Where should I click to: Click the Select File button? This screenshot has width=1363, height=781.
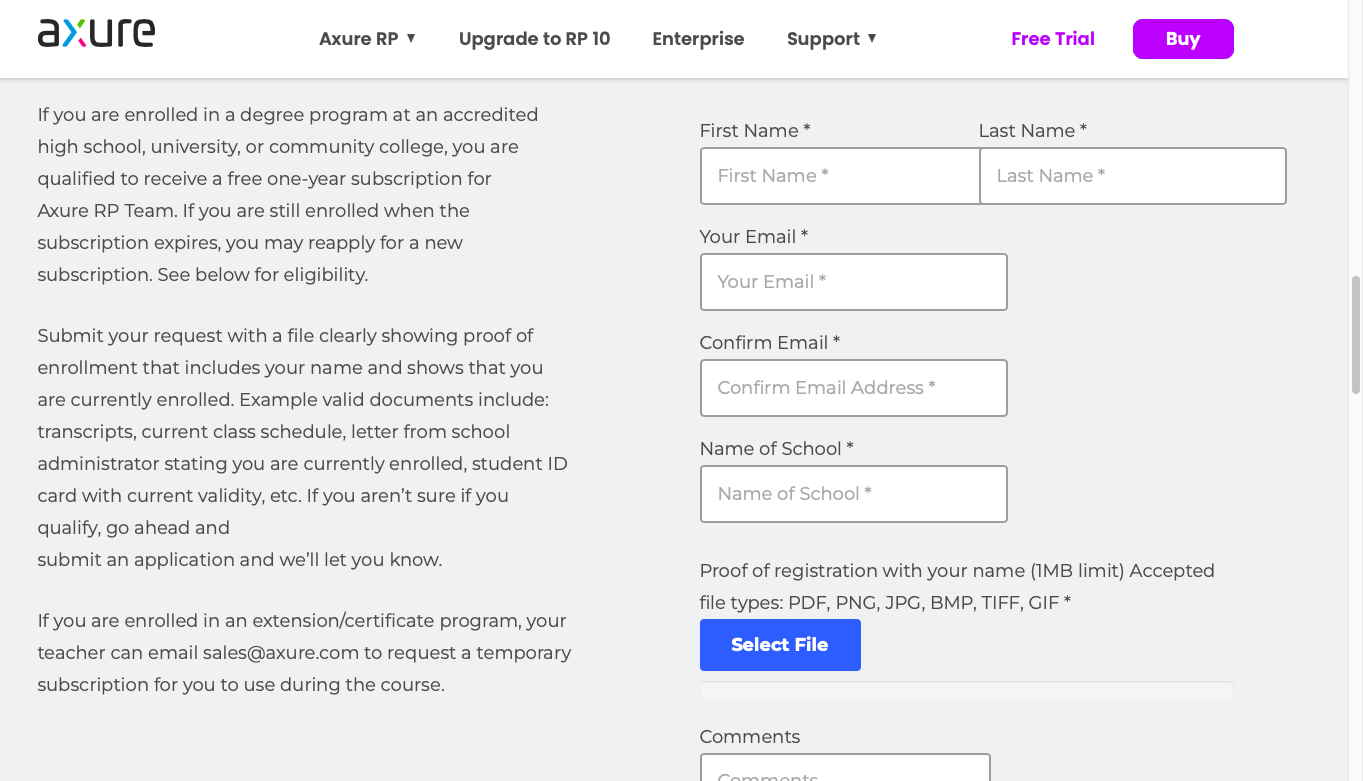(x=780, y=645)
